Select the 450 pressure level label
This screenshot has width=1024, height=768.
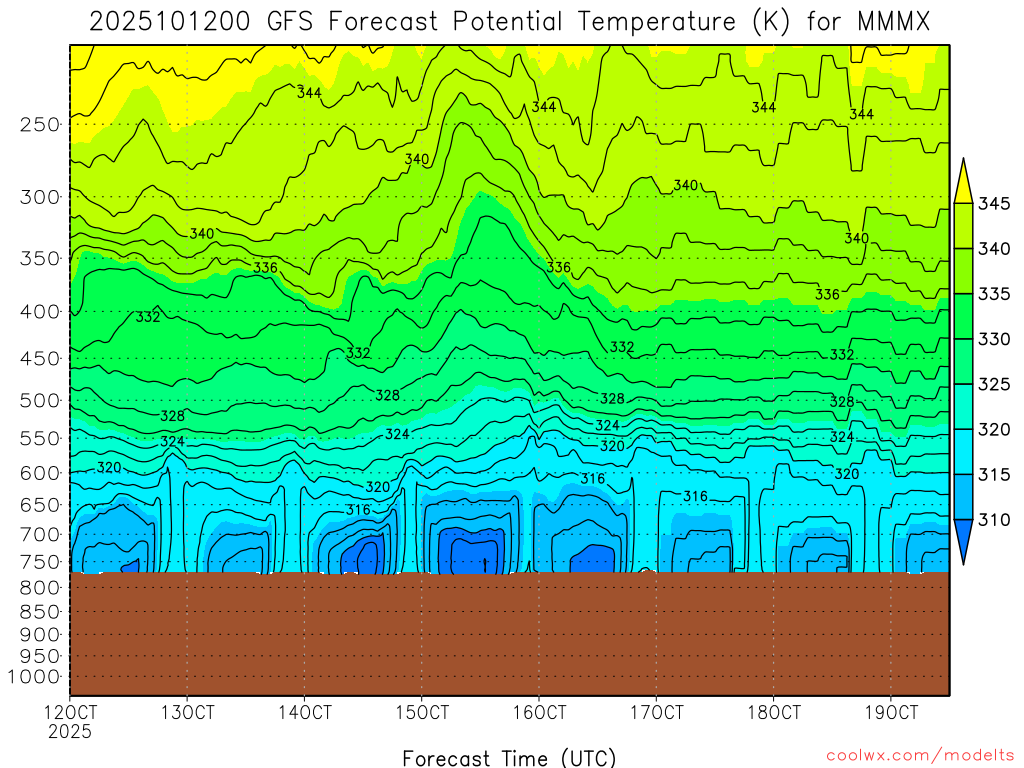click(x=40, y=359)
